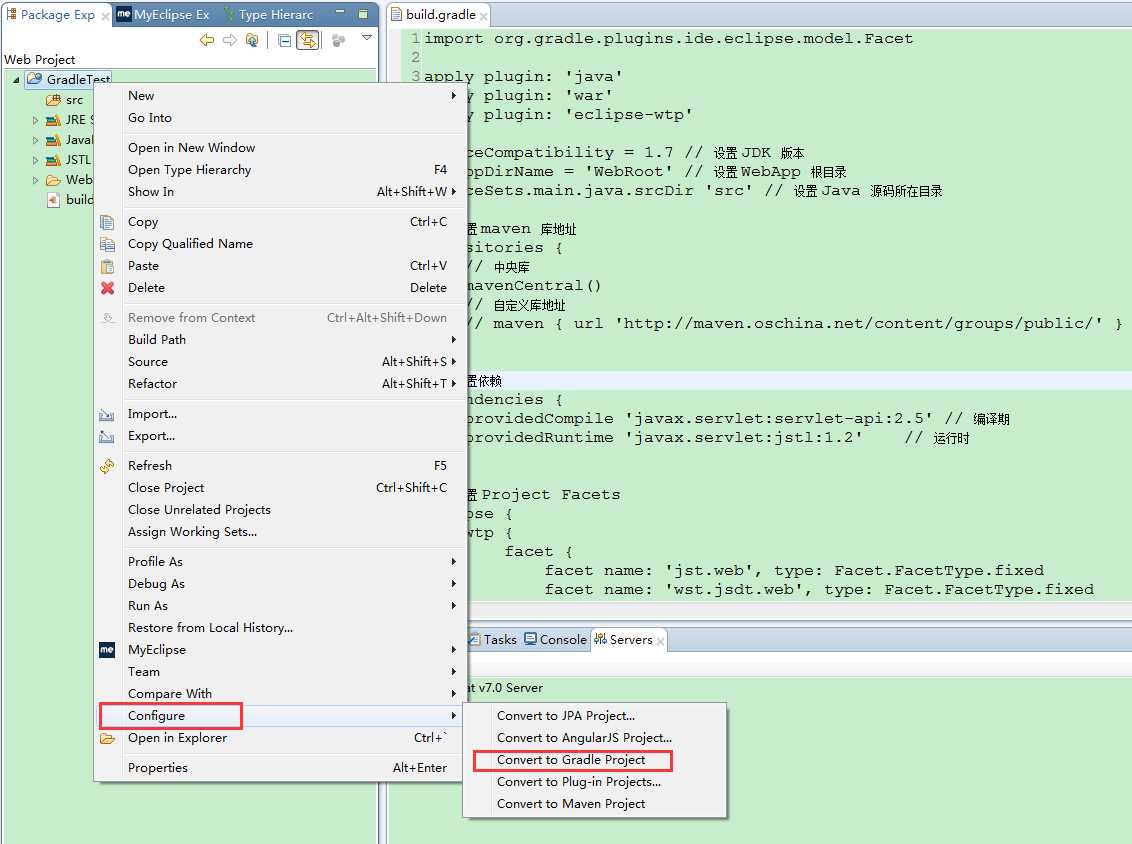Close the Servers view tab
This screenshot has width=1132, height=844.
[660, 641]
